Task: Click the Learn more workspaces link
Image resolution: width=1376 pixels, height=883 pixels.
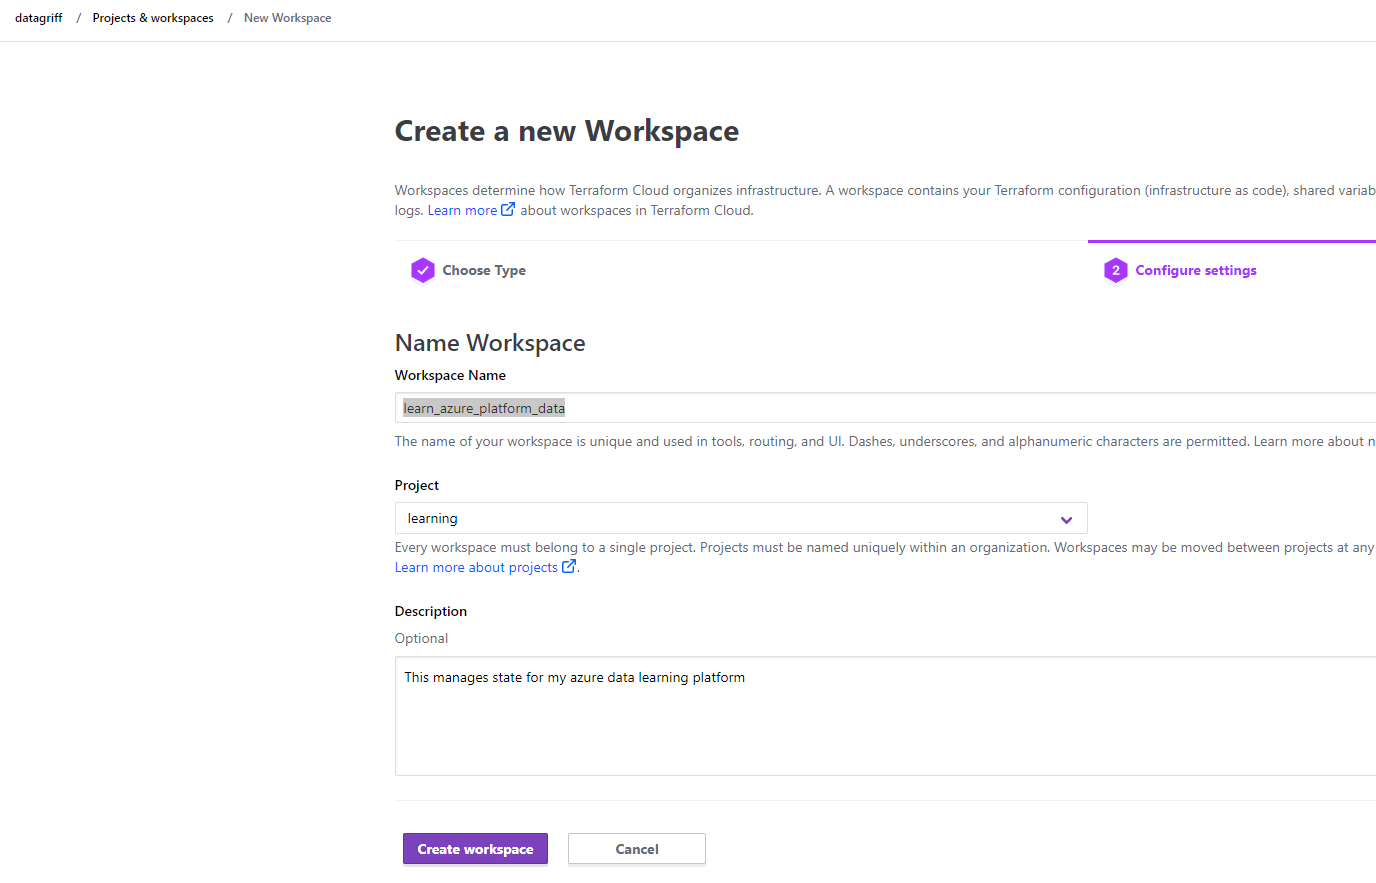Action: [x=462, y=210]
